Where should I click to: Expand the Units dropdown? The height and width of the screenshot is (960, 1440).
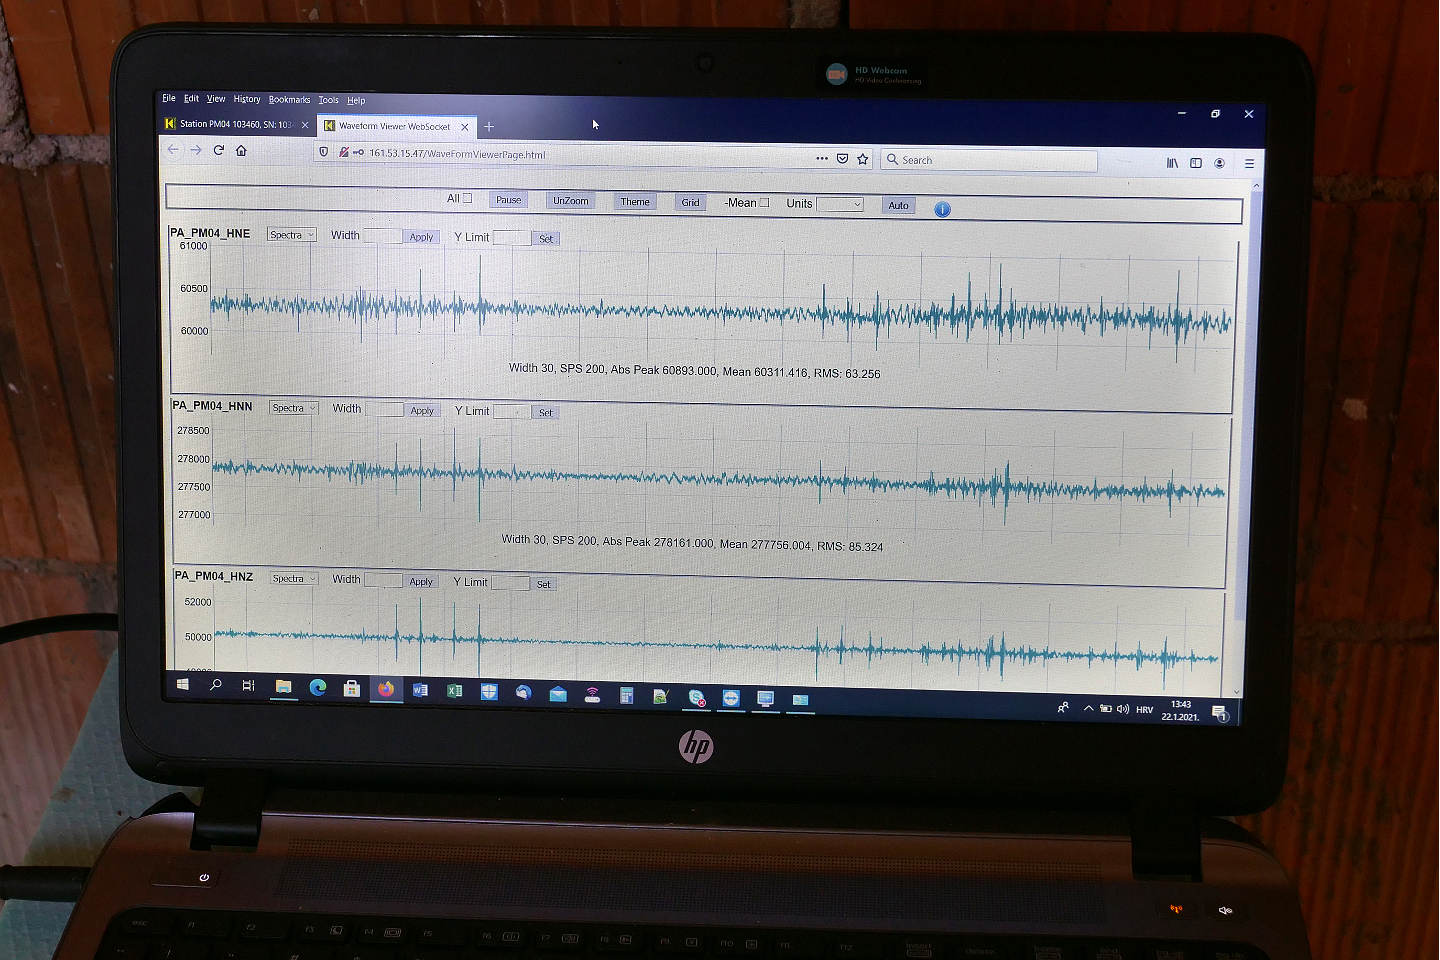(839, 204)
